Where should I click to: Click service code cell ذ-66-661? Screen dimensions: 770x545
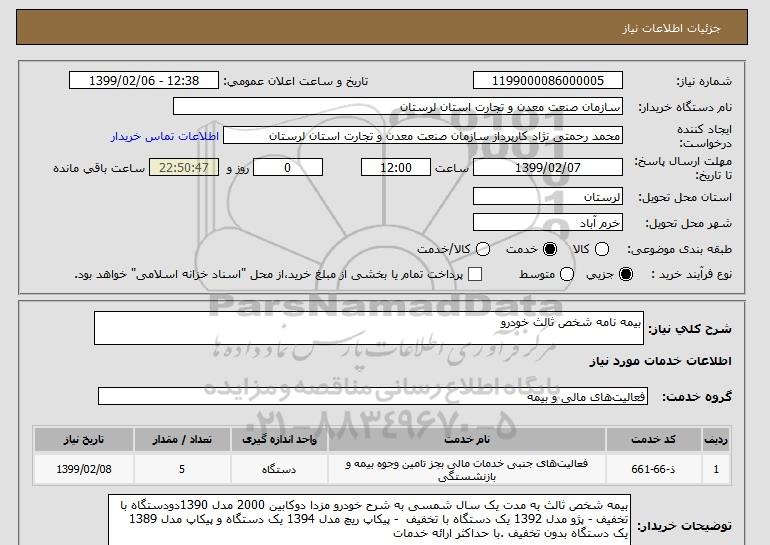point(653,469)
